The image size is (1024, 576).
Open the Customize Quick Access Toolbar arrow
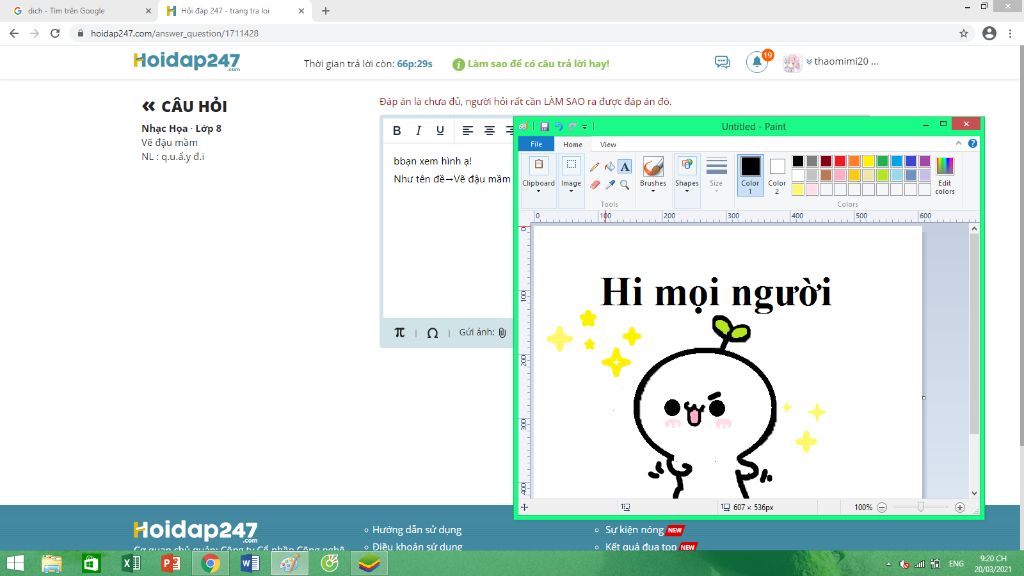tap(585, 127)
